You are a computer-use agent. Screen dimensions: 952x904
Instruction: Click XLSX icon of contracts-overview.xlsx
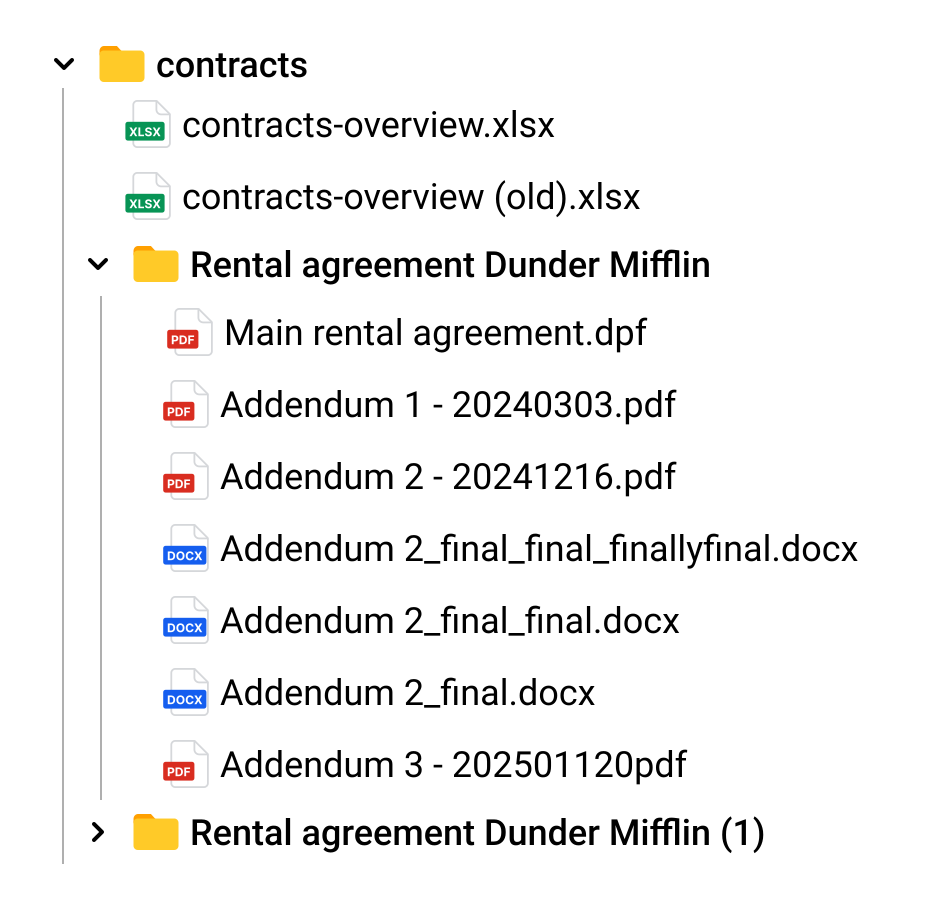coord(147,125)
